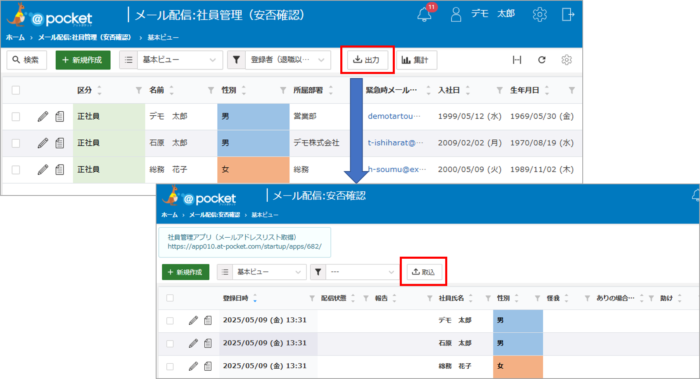Expand the lower filter dropdown showing ---
The height and width of the screenshot is (379, 700).
tap(361, 272)
